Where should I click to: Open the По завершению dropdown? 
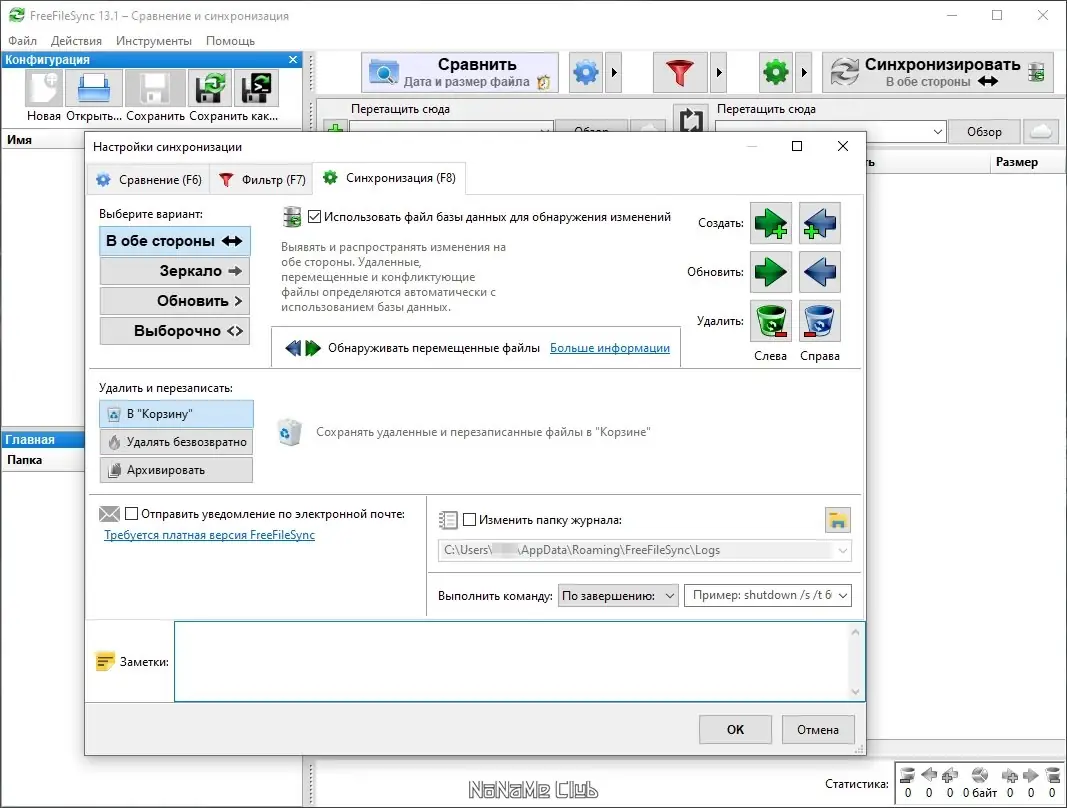pos(618,596)
